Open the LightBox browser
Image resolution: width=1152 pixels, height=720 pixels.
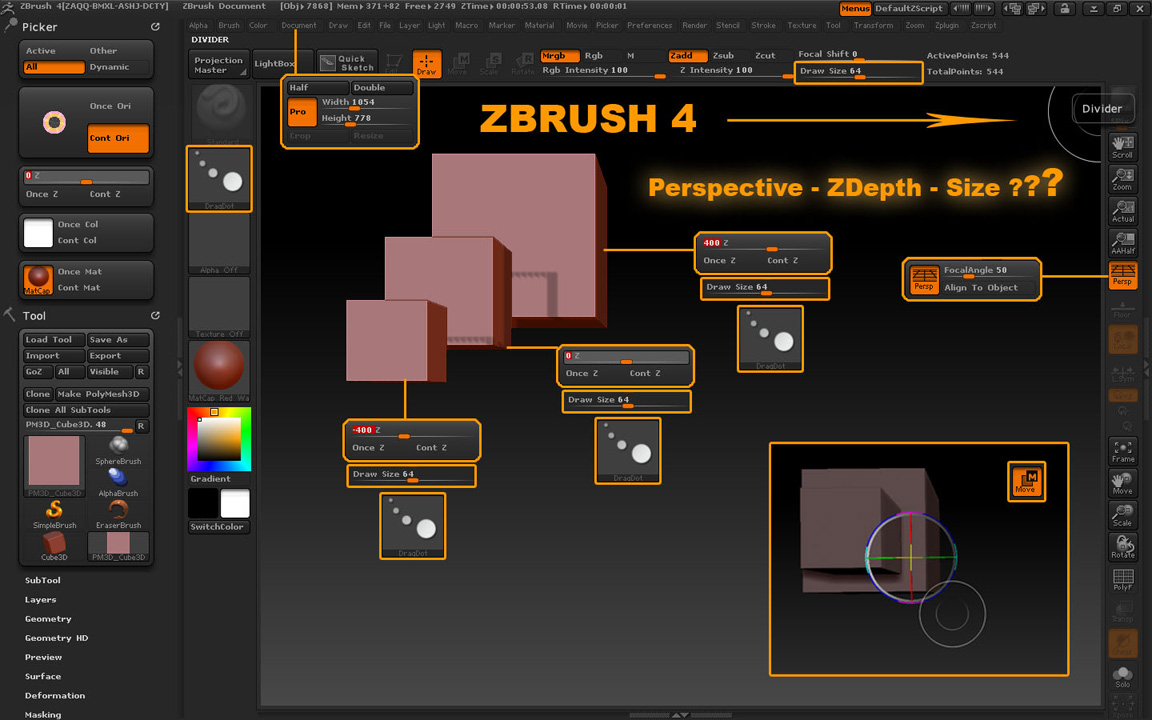click(x=276, y=64)
